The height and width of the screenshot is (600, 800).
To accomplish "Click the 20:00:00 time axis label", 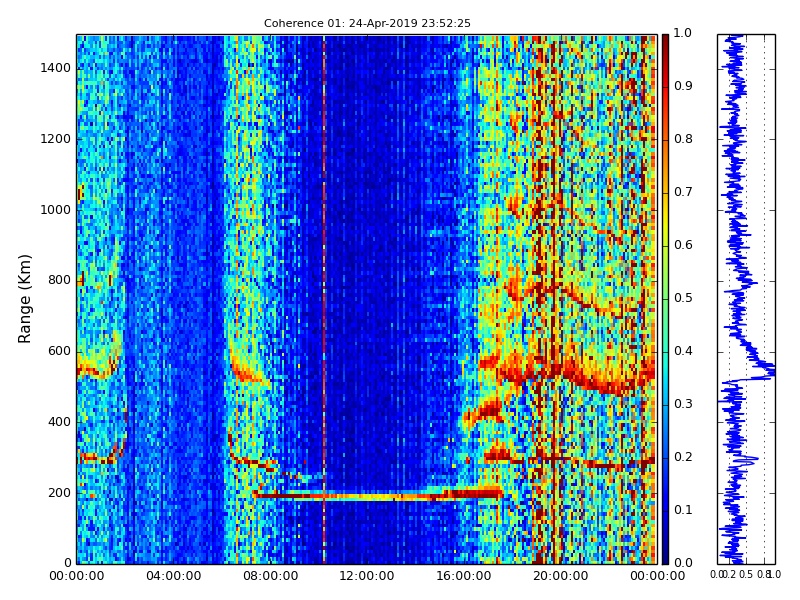I will tap(561, 576).
